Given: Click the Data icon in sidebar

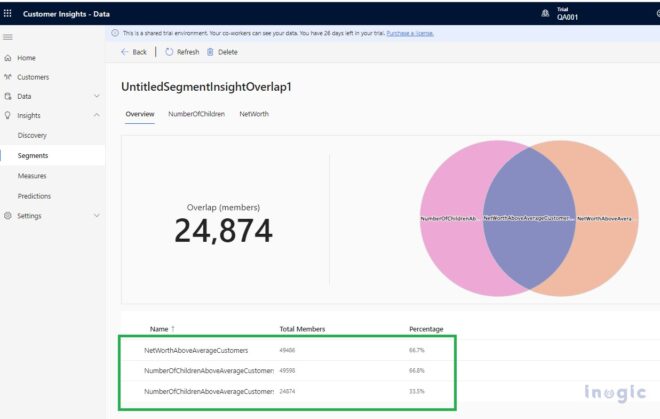Looking at the screenshot, I should 8,96.
